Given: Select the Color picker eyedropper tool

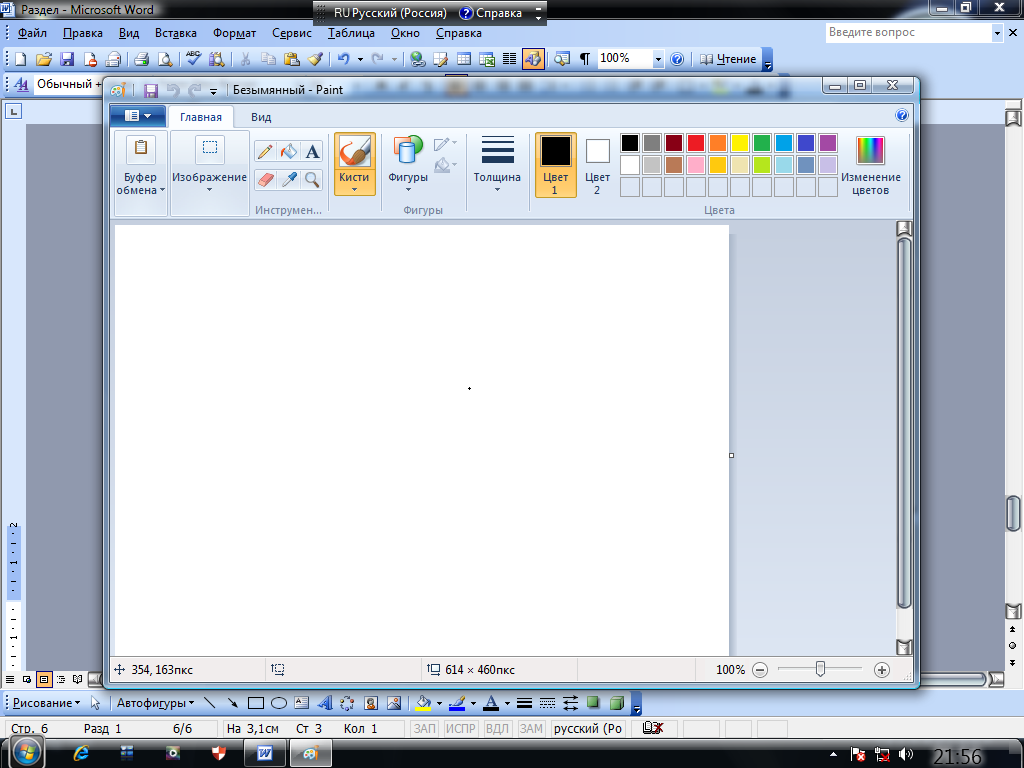Looking at the screenshot, I should 289,179.
